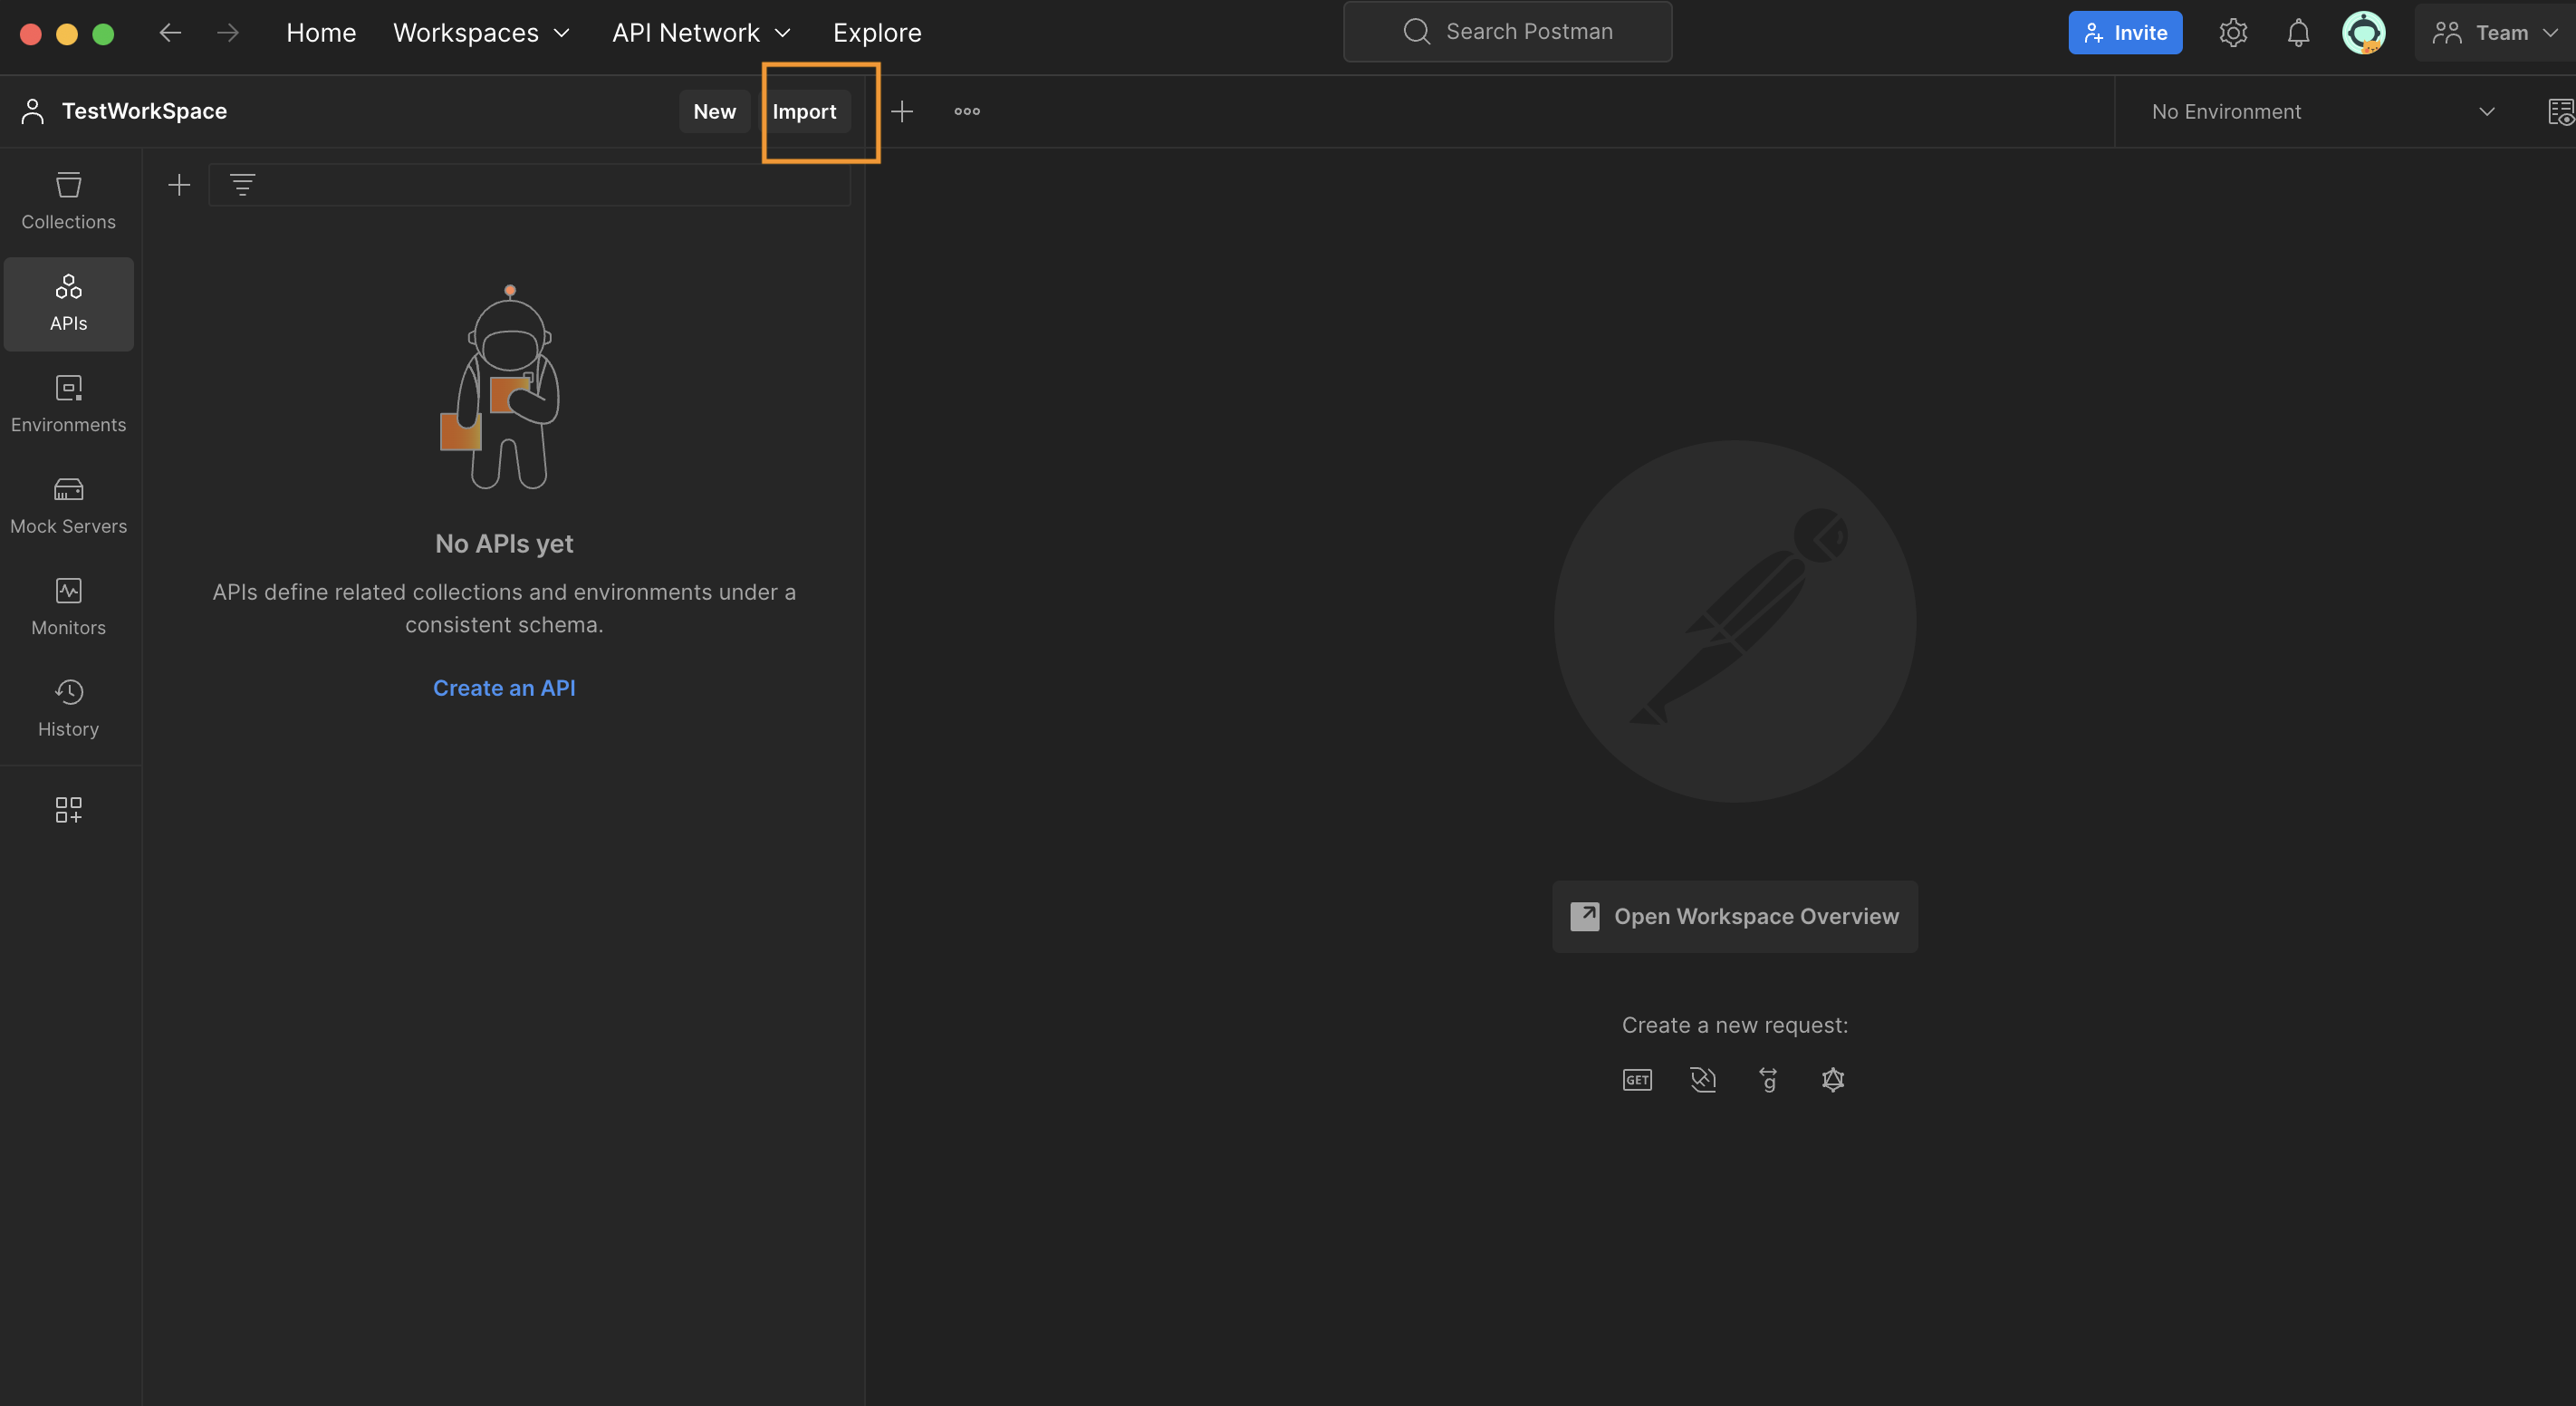Open the Settings gear icon
The image size is (2576, 1406).
(2233, 33)
